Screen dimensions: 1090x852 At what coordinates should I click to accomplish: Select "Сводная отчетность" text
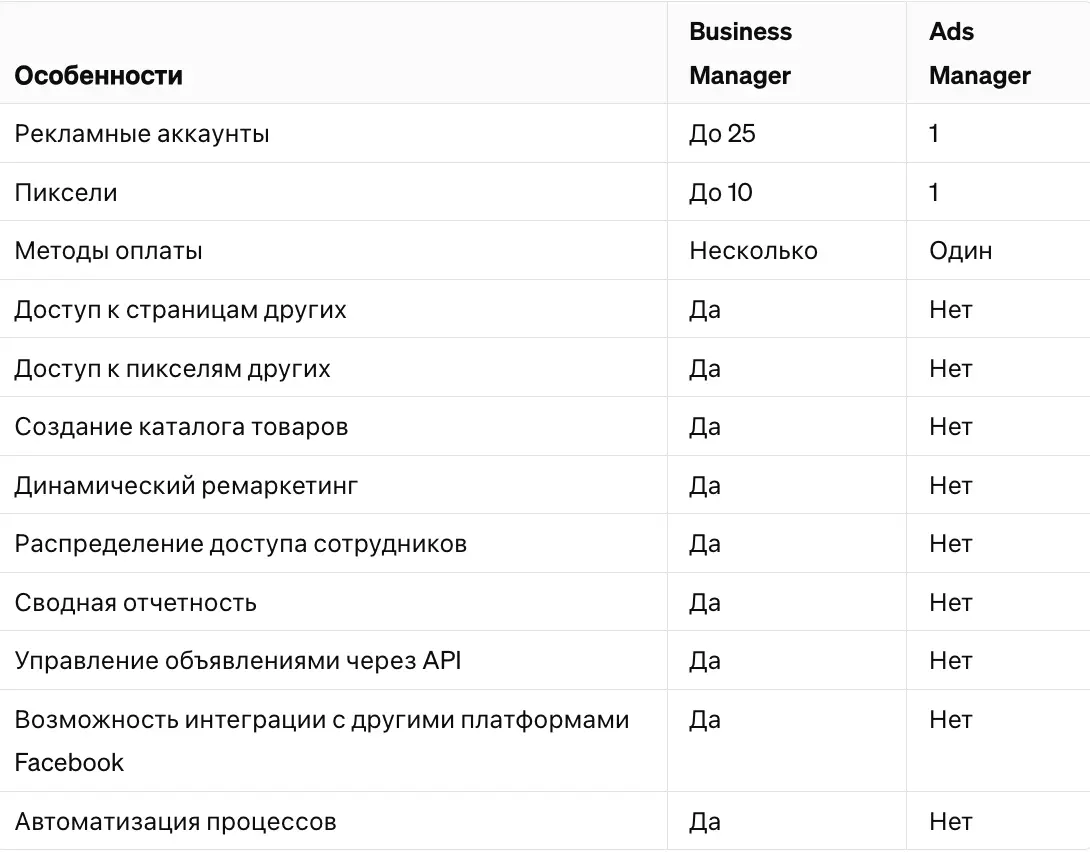coord(136,603)
